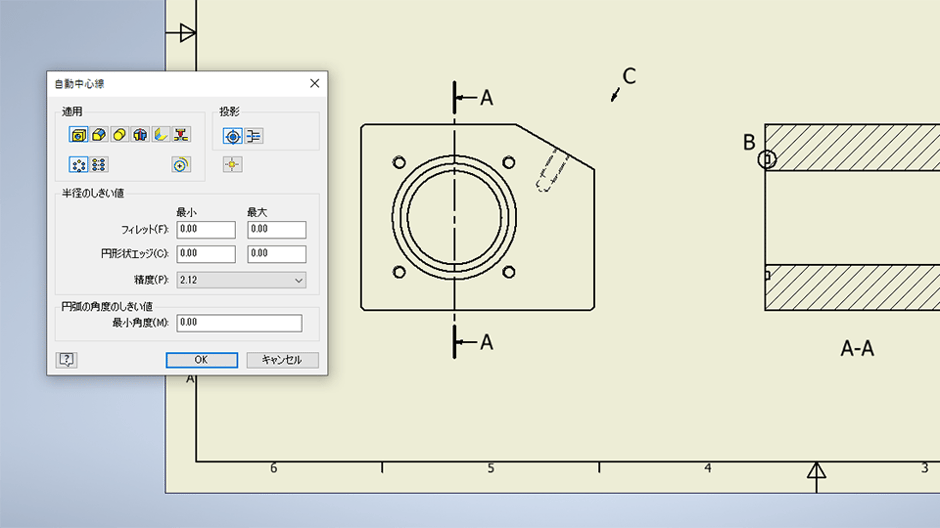Toggle fillet features centerline icon
The width and height of the screenshot is (940, 528).
(99, 135)
